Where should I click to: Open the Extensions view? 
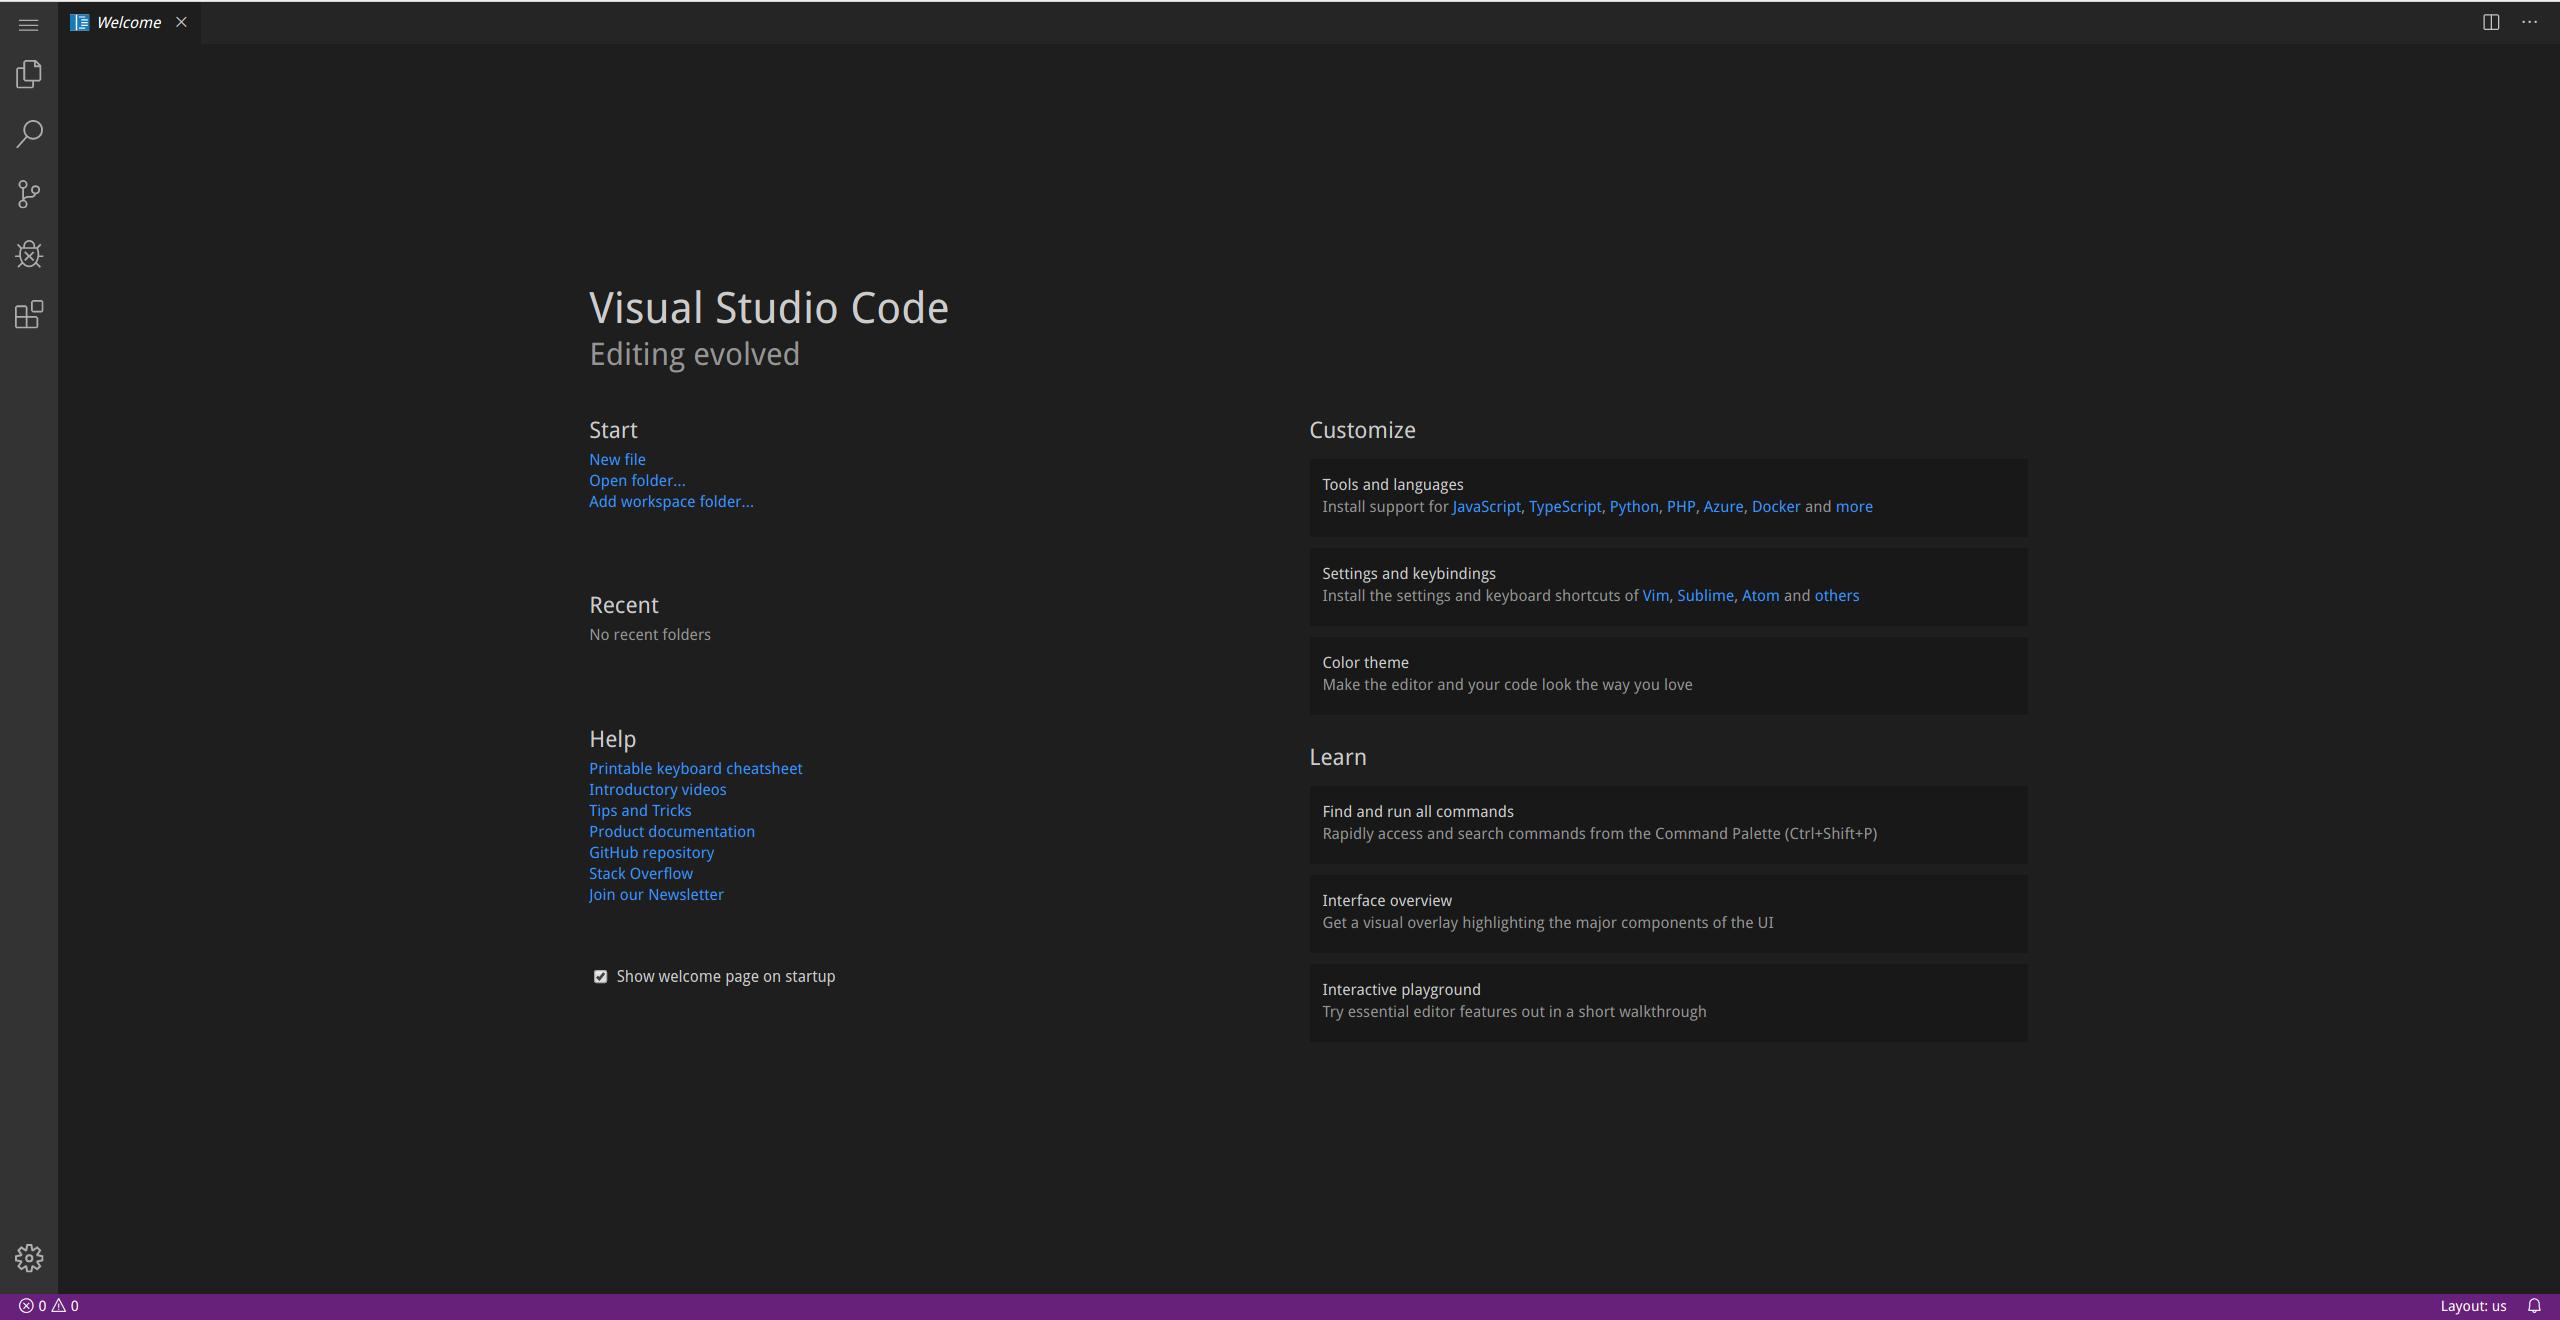click(29, 313)
